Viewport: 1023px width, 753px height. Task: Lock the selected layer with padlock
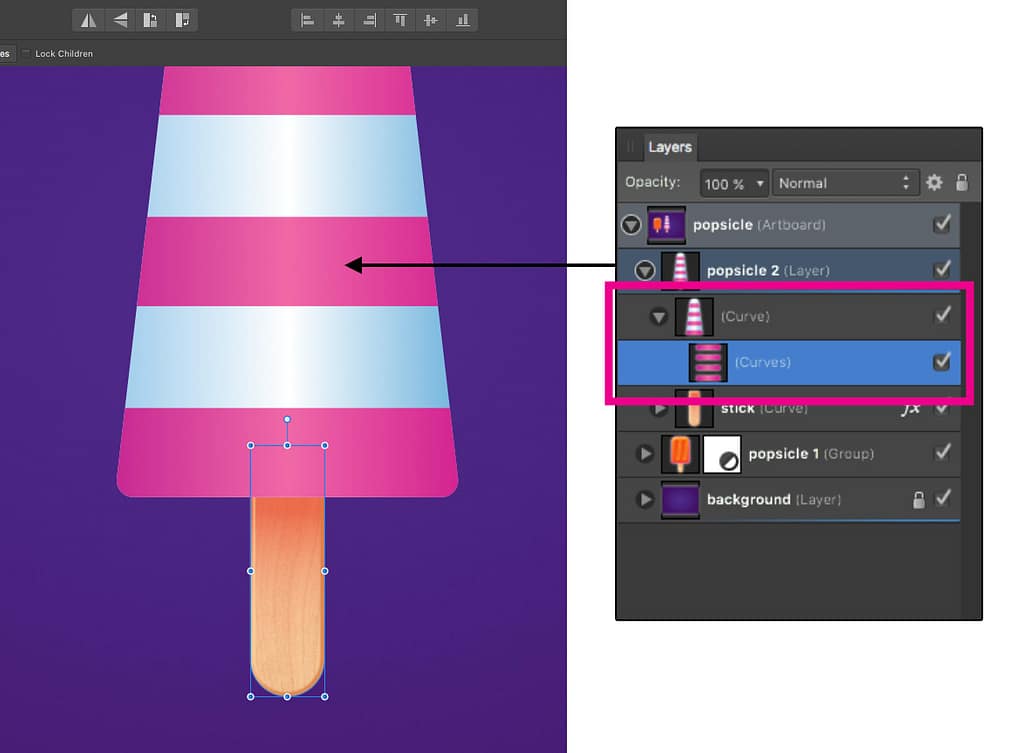click(962, 183)
